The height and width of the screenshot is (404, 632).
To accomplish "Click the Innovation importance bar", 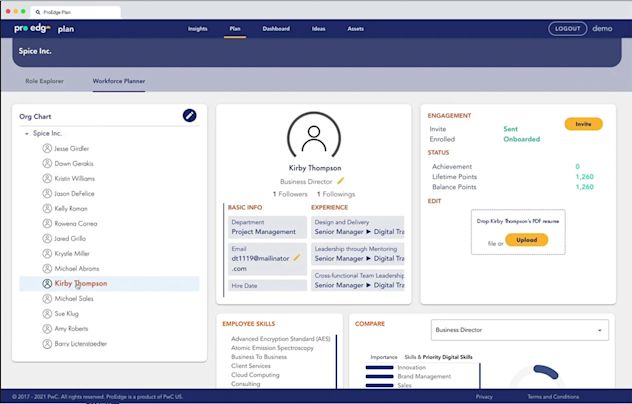I will pos(379,367).
